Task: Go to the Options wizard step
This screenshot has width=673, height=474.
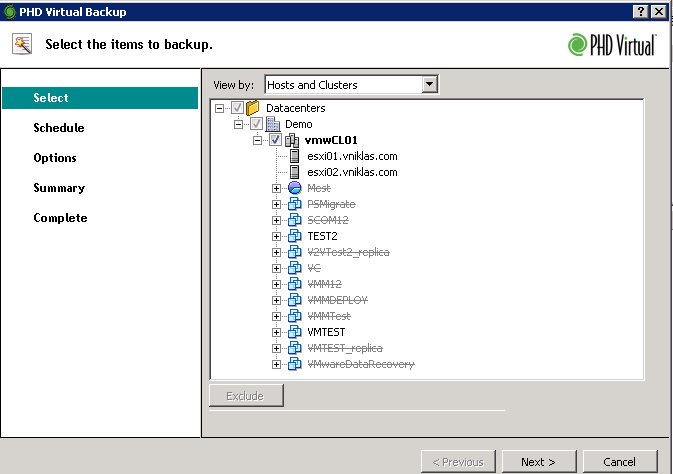Action: [x=55, y=158]
